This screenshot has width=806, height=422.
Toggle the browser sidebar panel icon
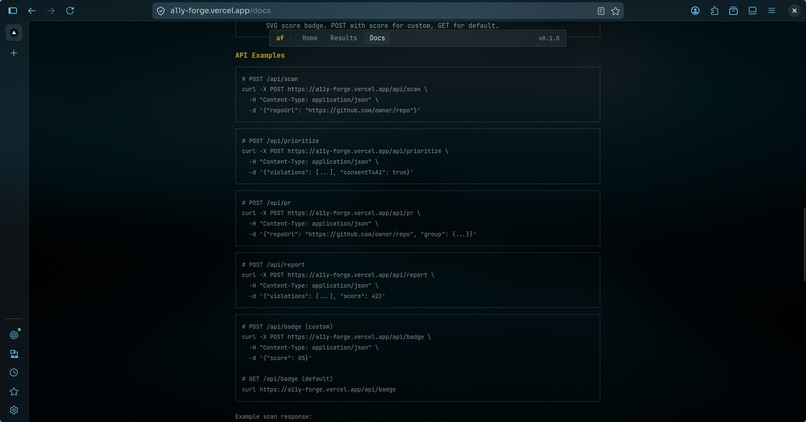click(13, 10)
